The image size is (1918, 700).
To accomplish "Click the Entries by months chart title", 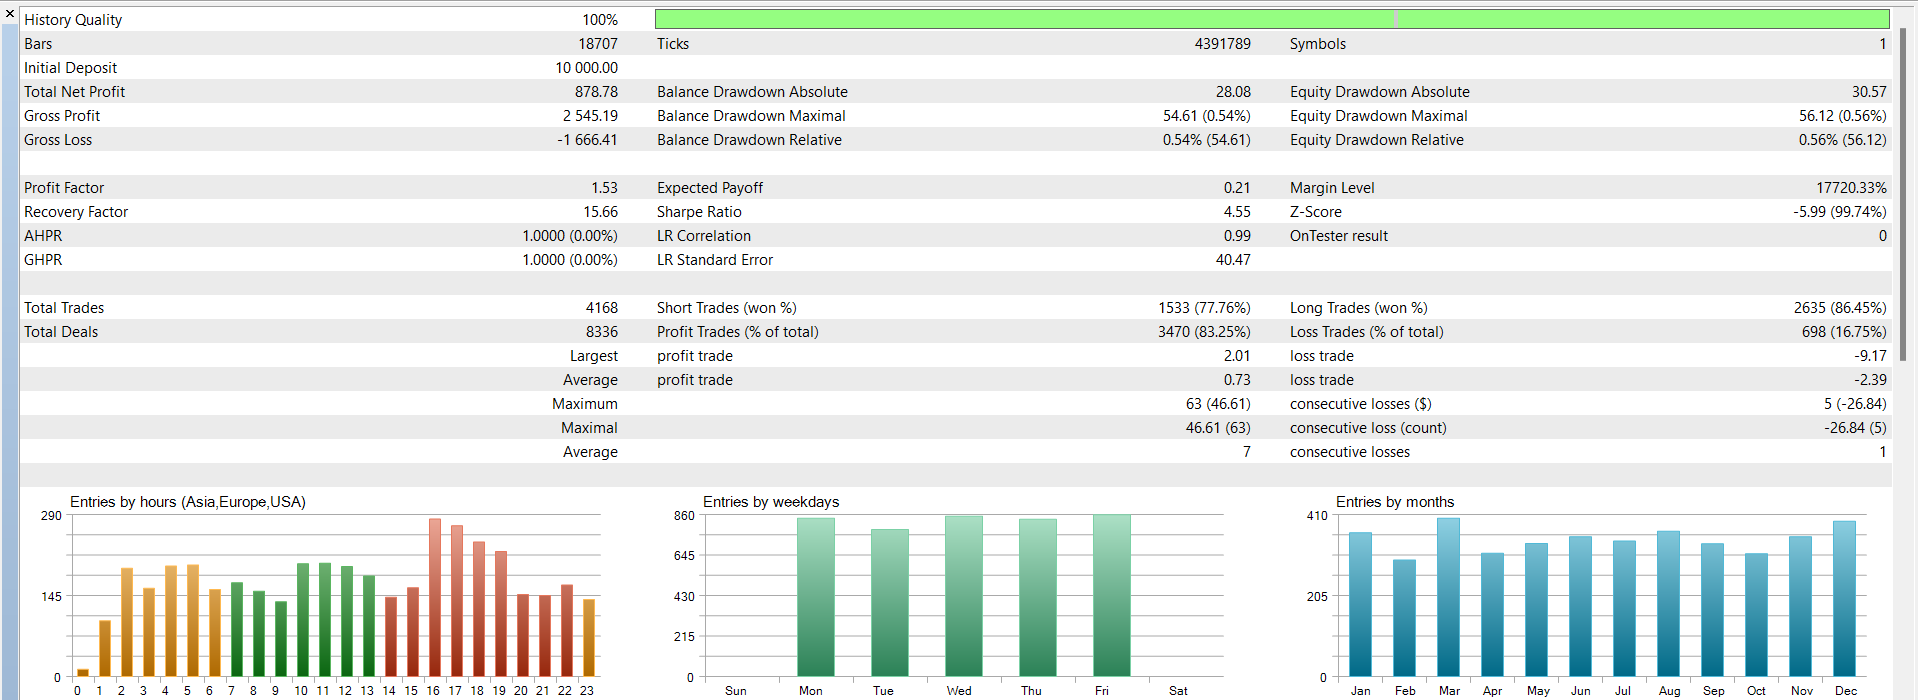I will (1394, 502).
